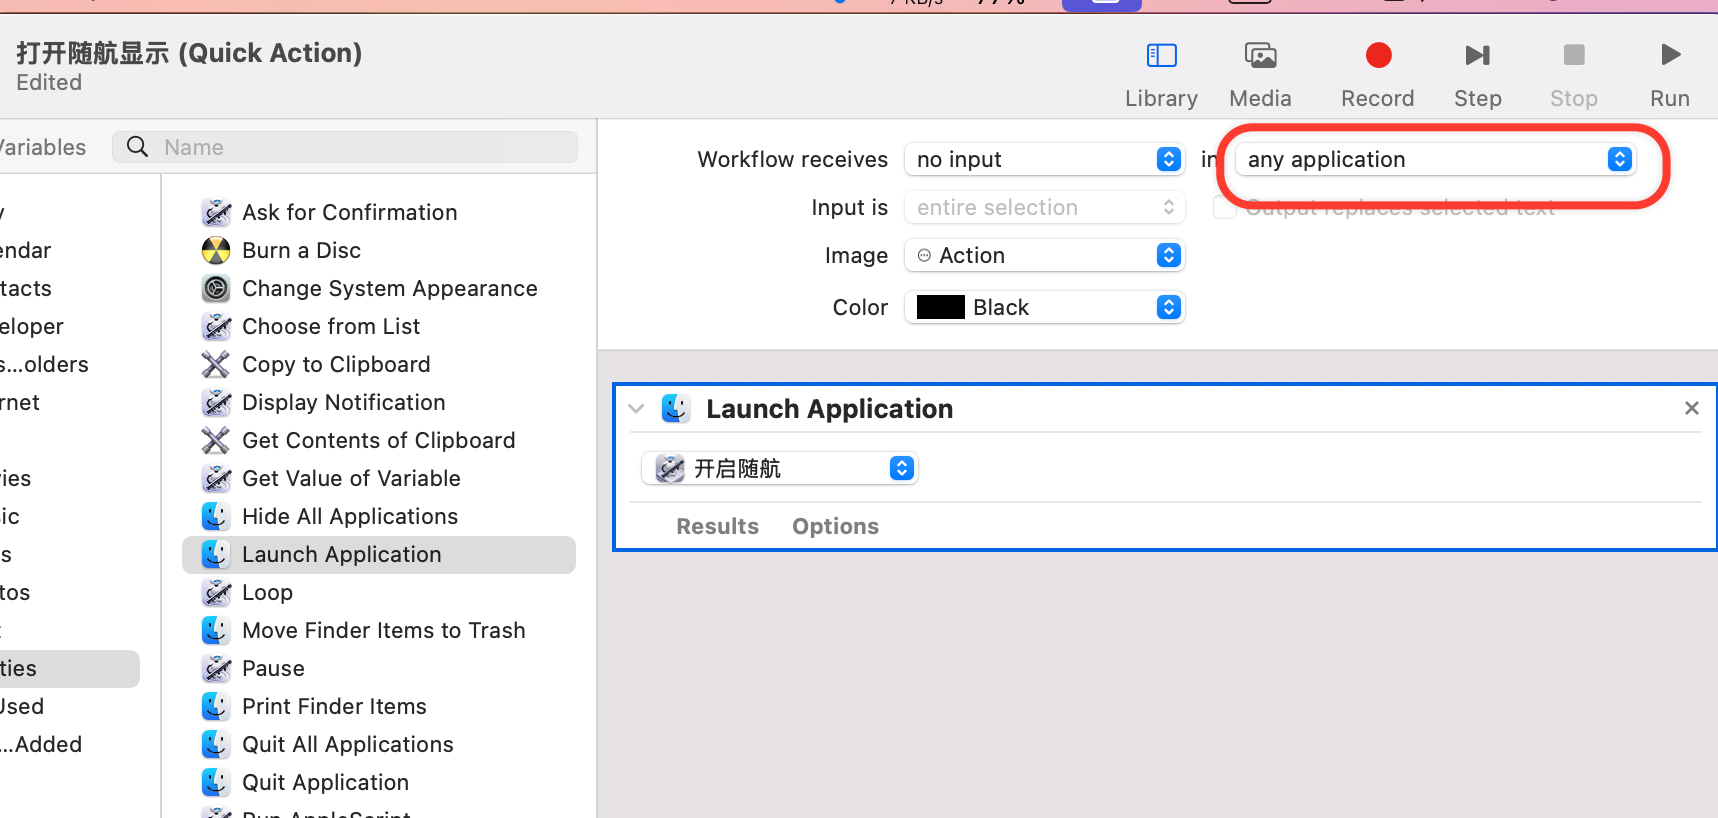The width and height of the screenshot is (1718, 818).
Task: Click the 开启随航 app icon in popup
Action: click(x=669, y=468)
